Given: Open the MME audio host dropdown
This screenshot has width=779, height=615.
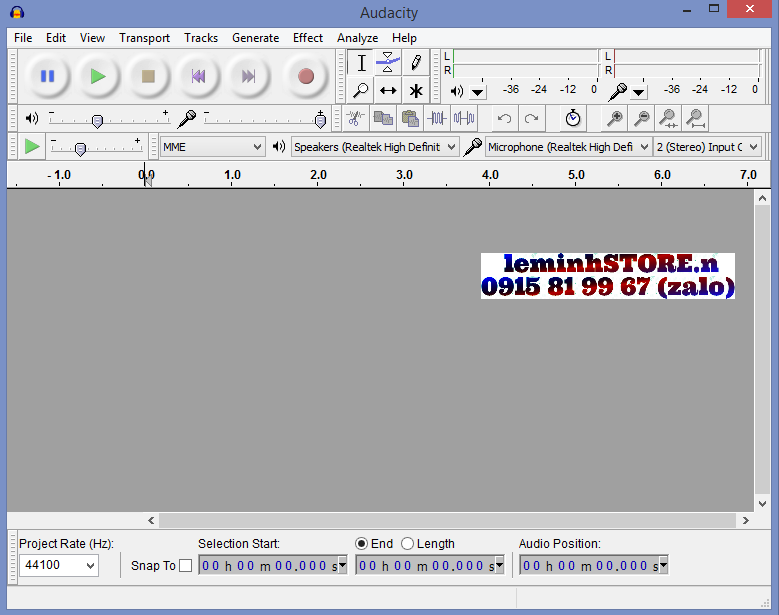Looking at the screenshot, I should pos(213,147).
